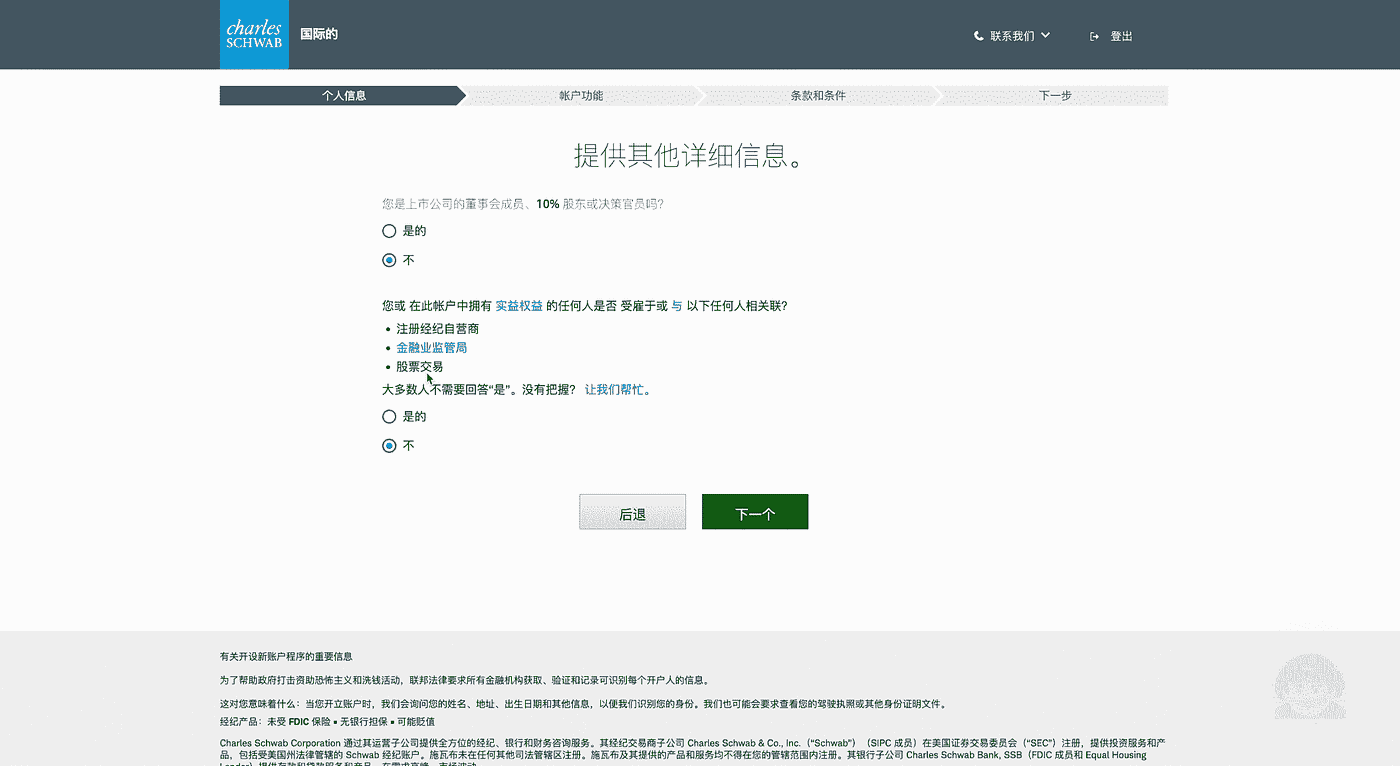Screen dimensions: 1400x766
Task: Select the 下一步 progress step
Action: click(x=1055, y=96)
